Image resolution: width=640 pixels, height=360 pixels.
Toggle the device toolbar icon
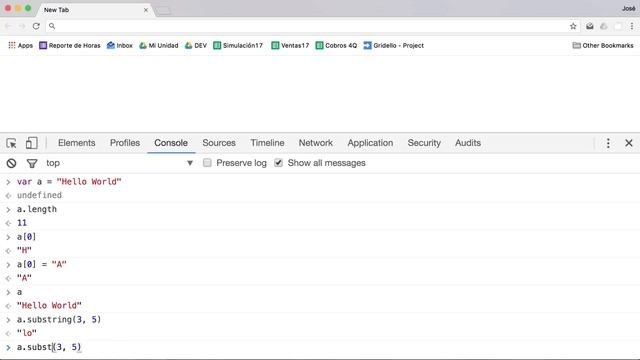[31, 143]
